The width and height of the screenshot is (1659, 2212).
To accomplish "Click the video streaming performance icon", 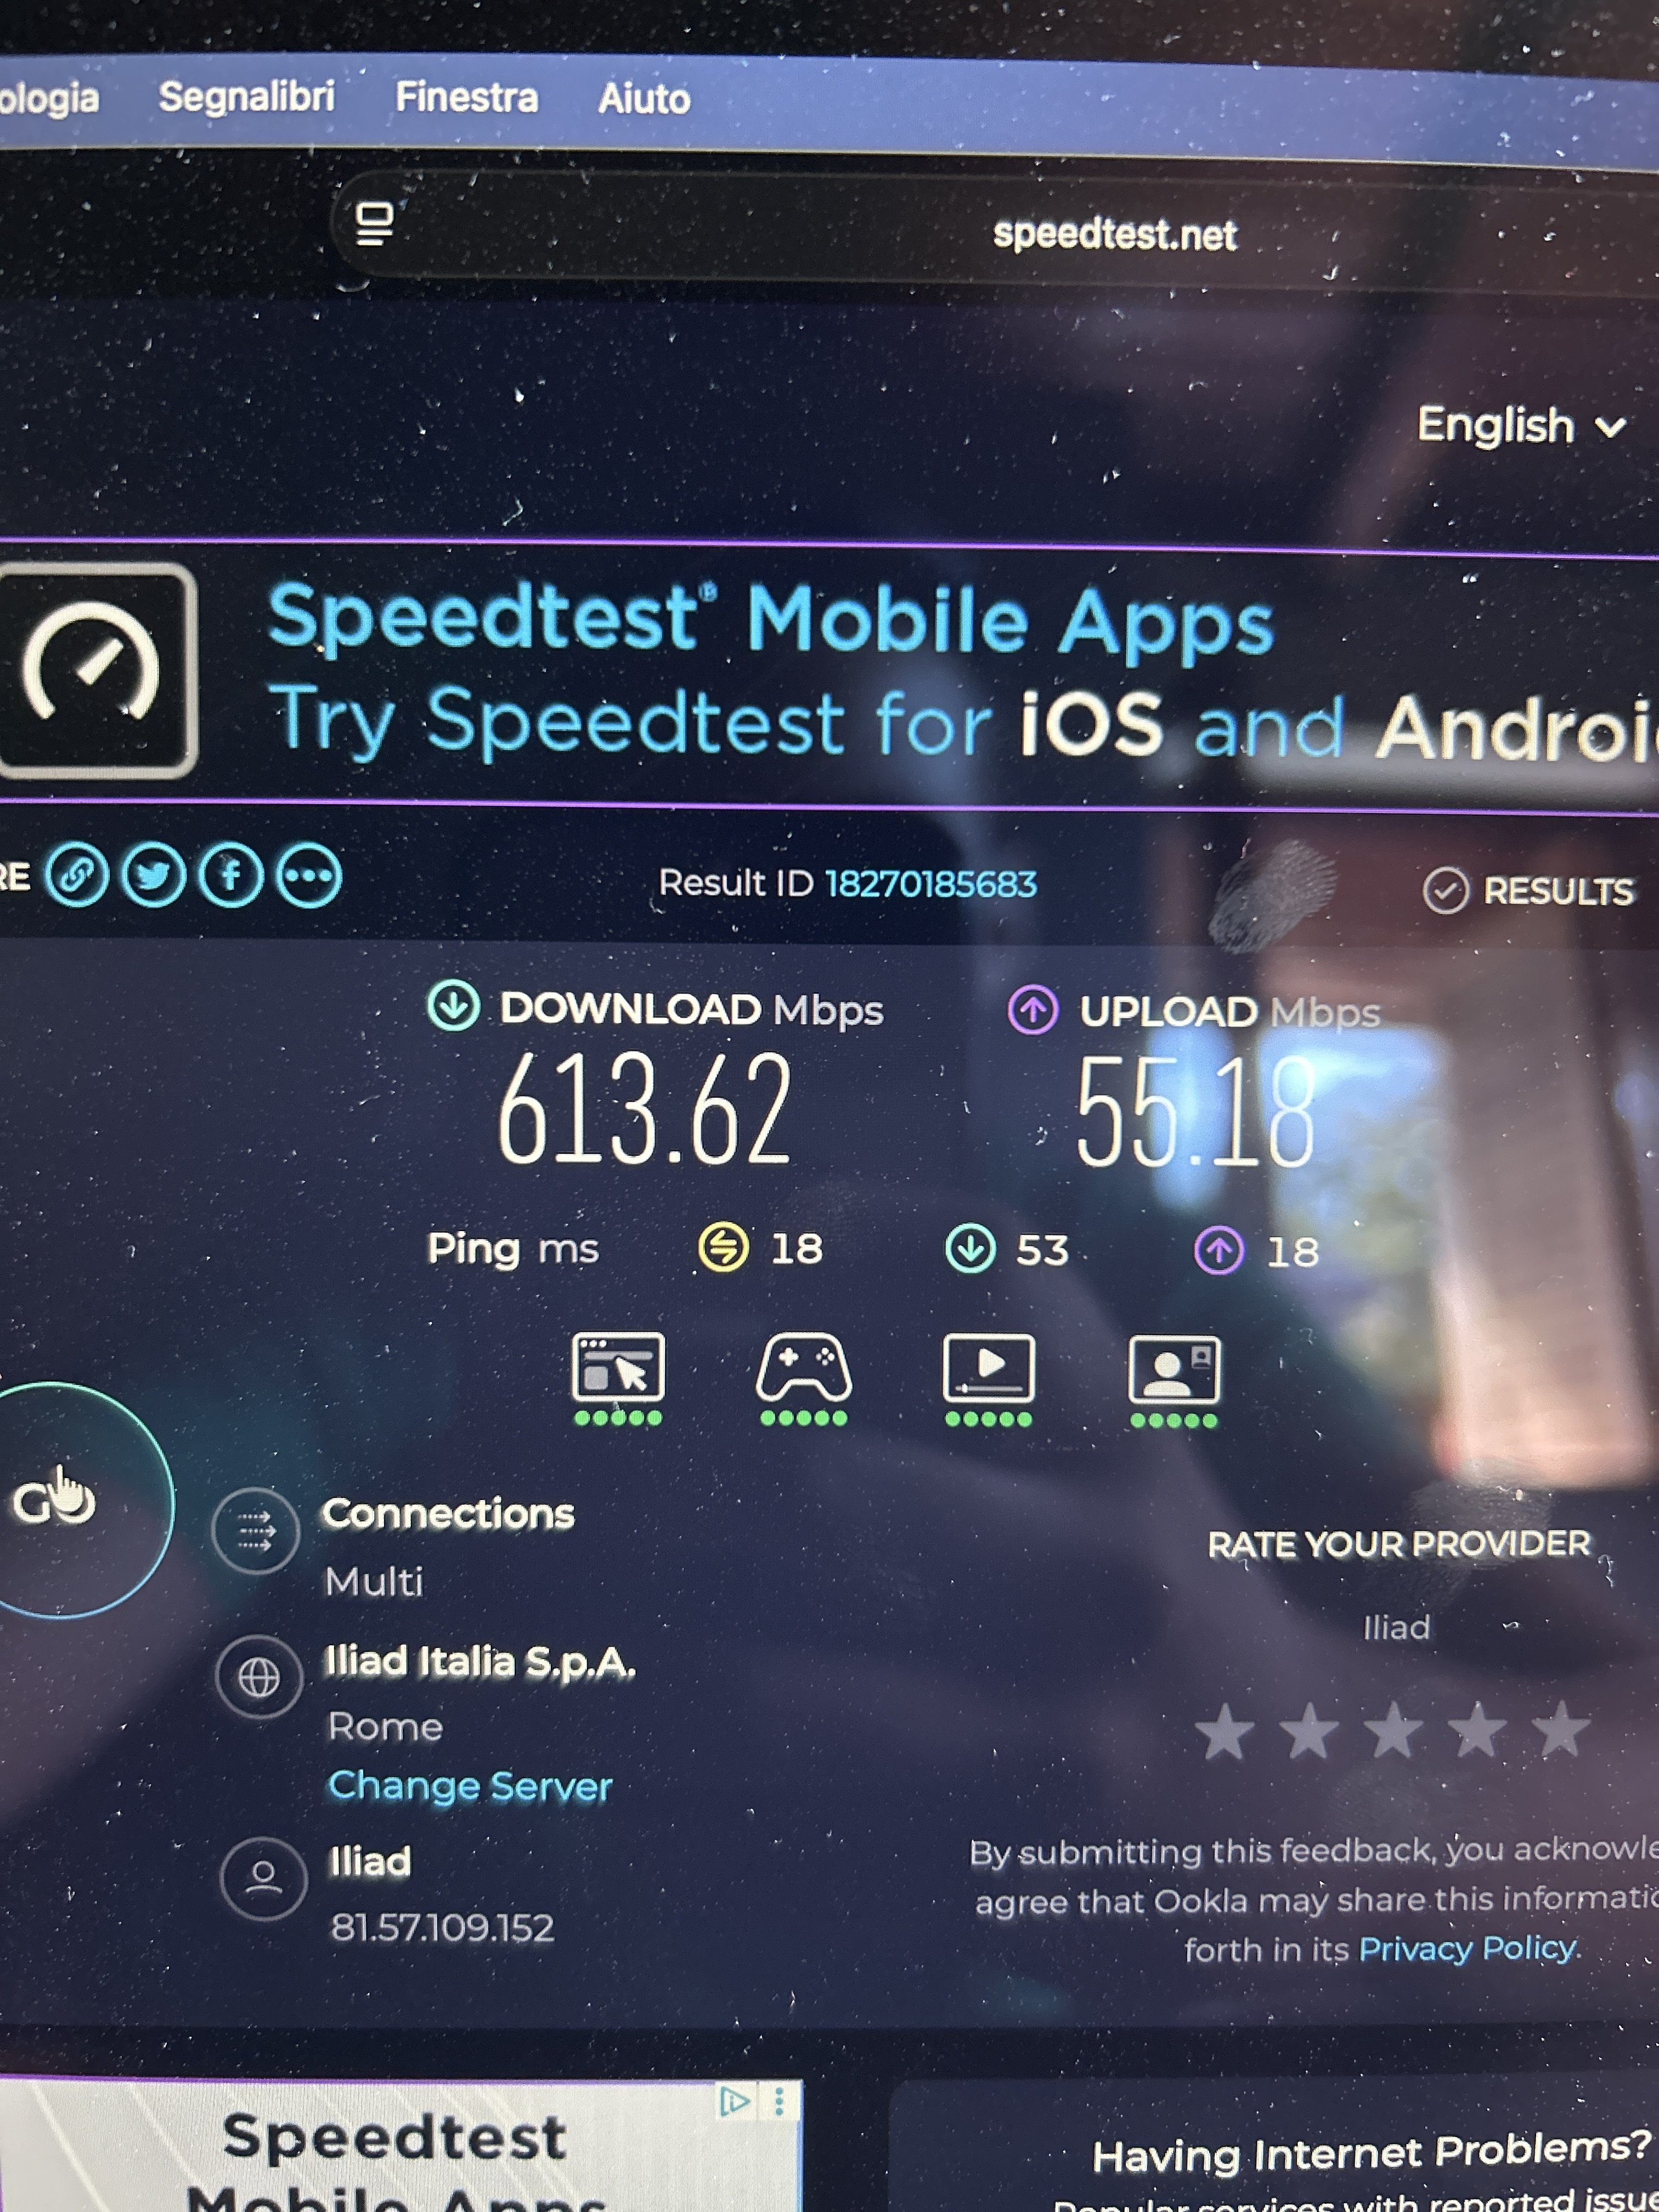I will click(x=989, y=1378).
